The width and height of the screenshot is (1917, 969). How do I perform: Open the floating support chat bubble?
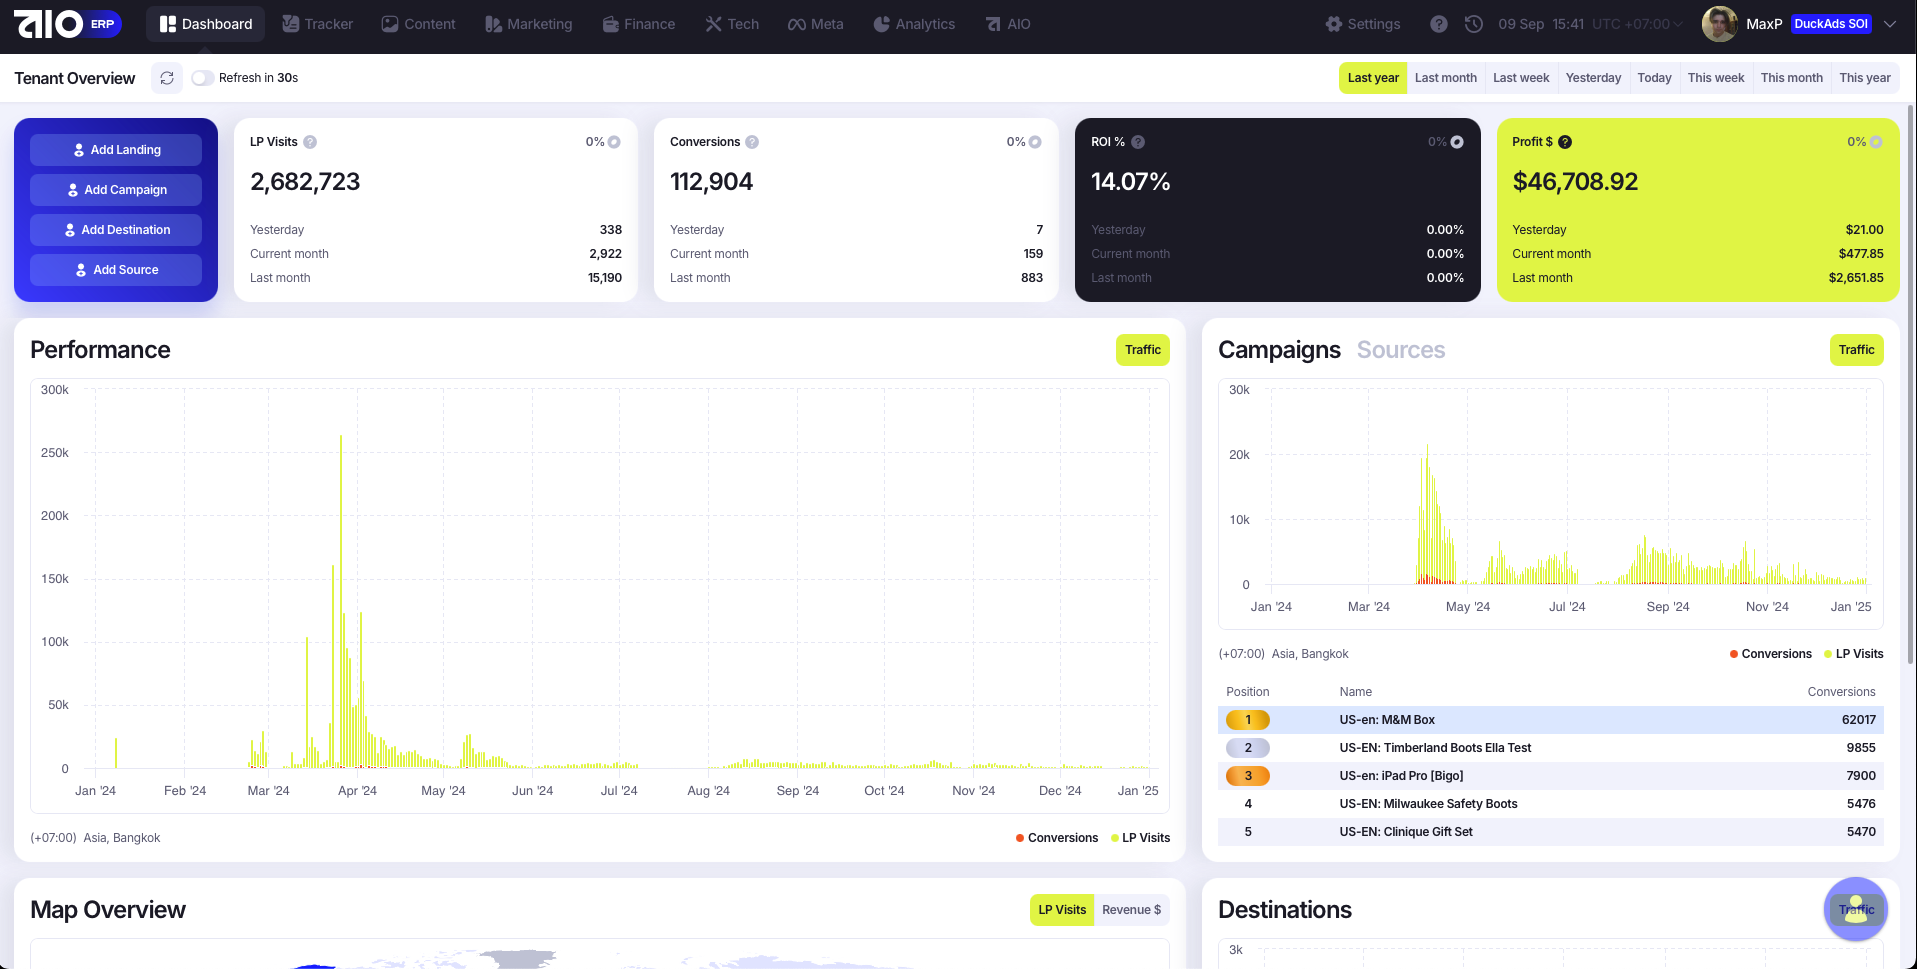pos(1856,909)
